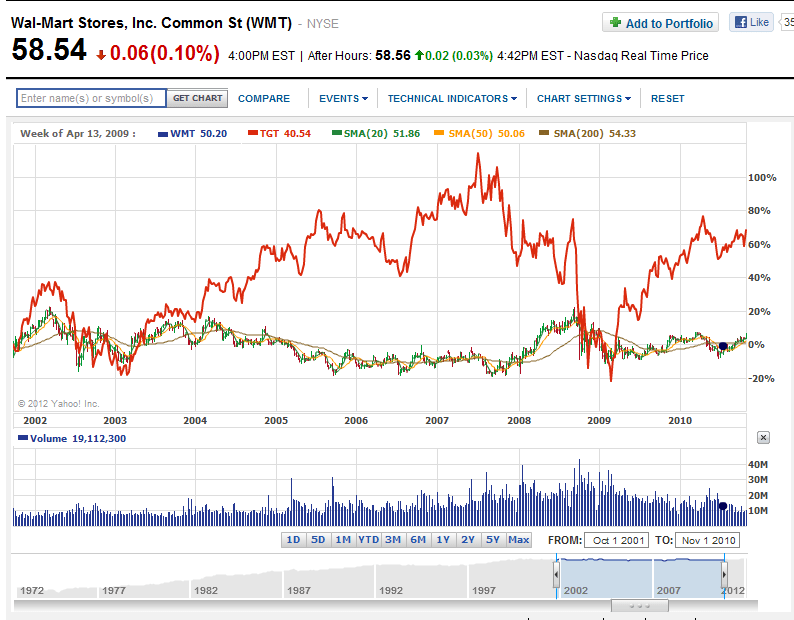
Task: Click the 1987 label in overview timeline
Action: coord(299,591)
